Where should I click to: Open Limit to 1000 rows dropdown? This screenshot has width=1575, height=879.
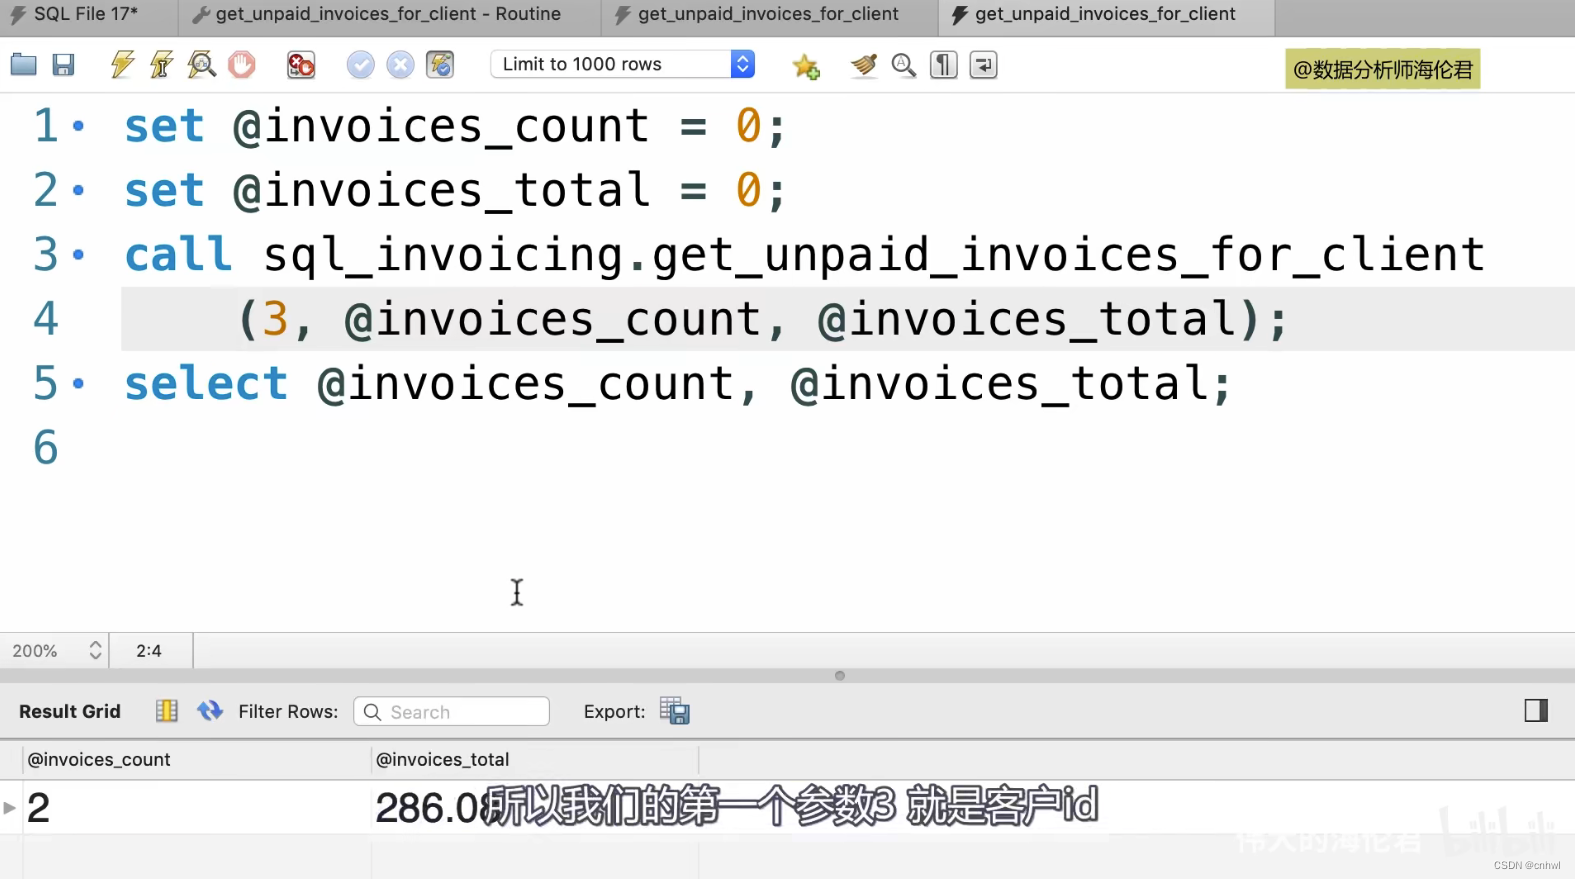(x=622, y=64)
